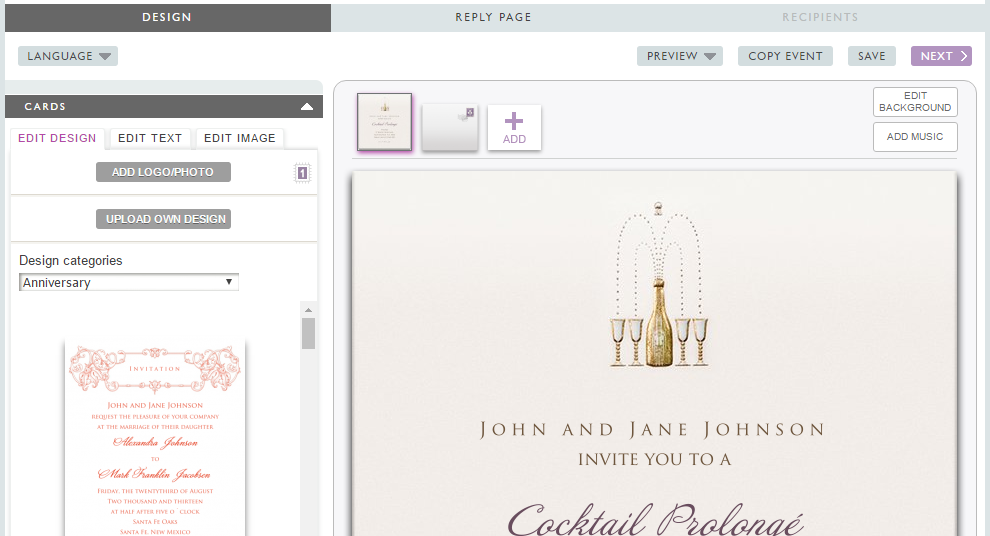The height and width of the screenshot is (536, 990).
Task: Click NEXT to proceed
Action: tap(941, 56)
